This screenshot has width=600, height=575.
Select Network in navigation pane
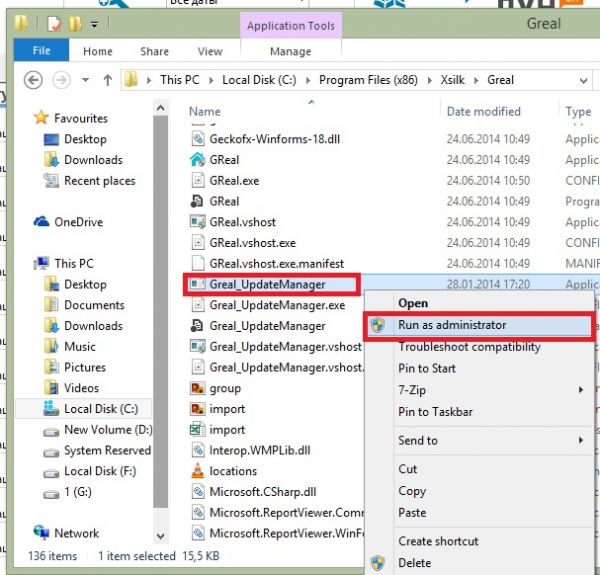point(77,533)
